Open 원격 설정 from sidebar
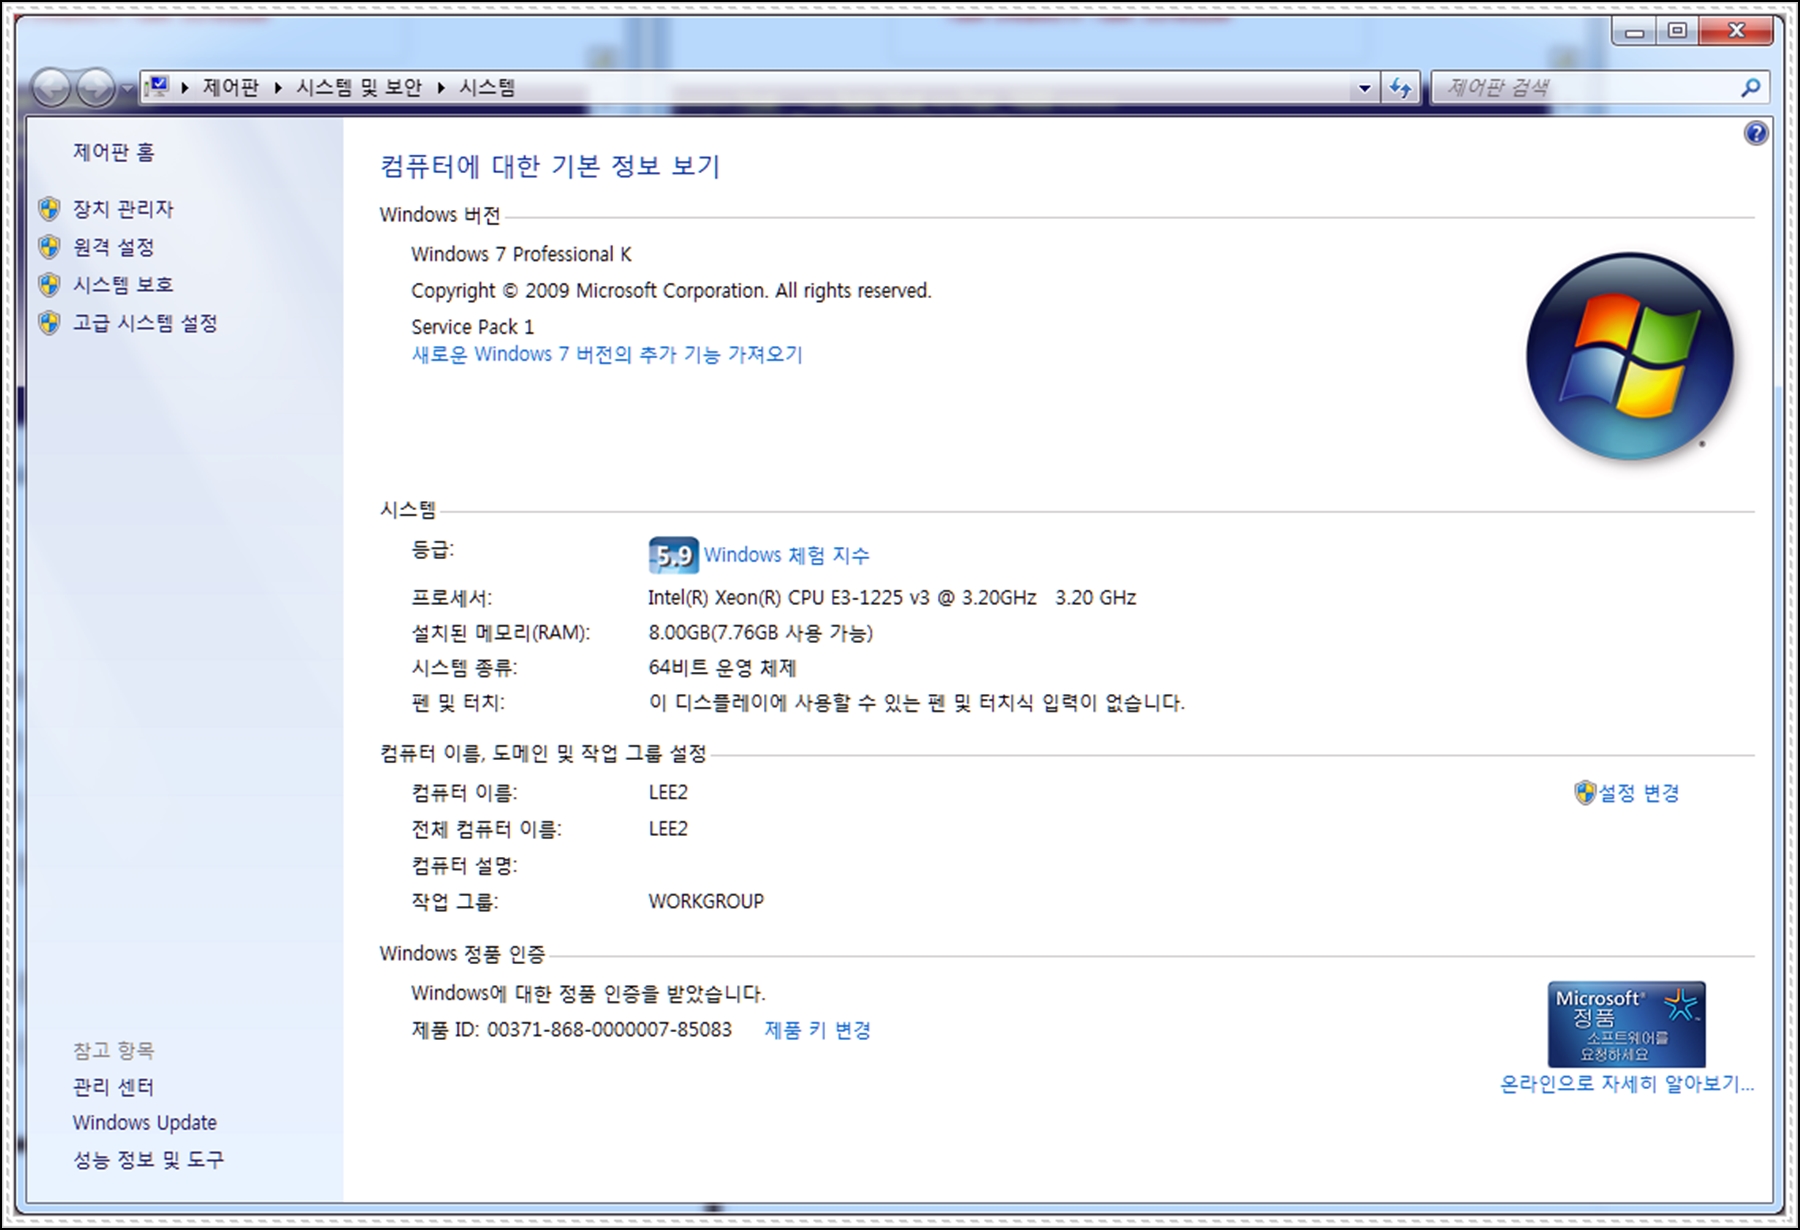The image size is (1800, 1230). click(114, 247)
